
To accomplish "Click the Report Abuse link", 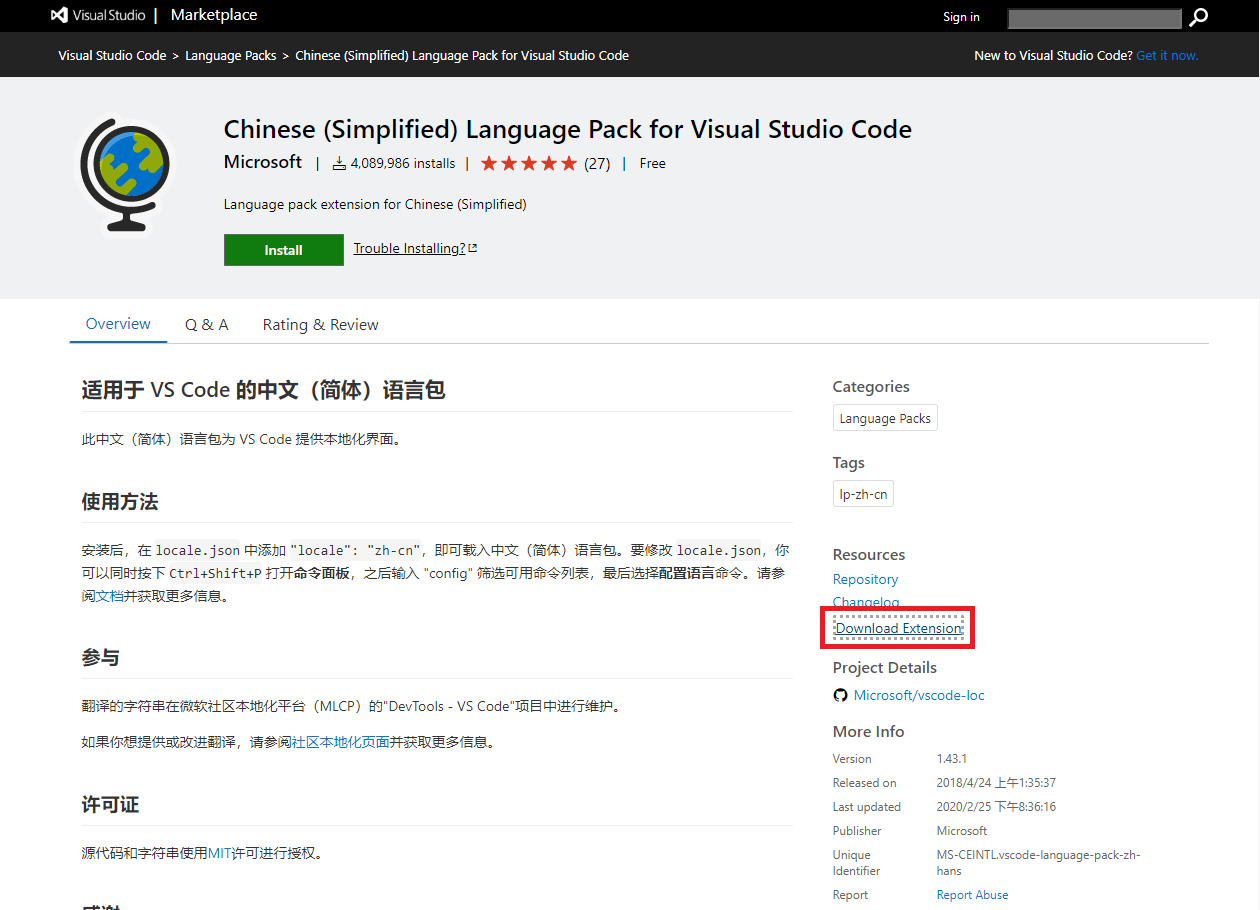I will (x=972, y=895).
